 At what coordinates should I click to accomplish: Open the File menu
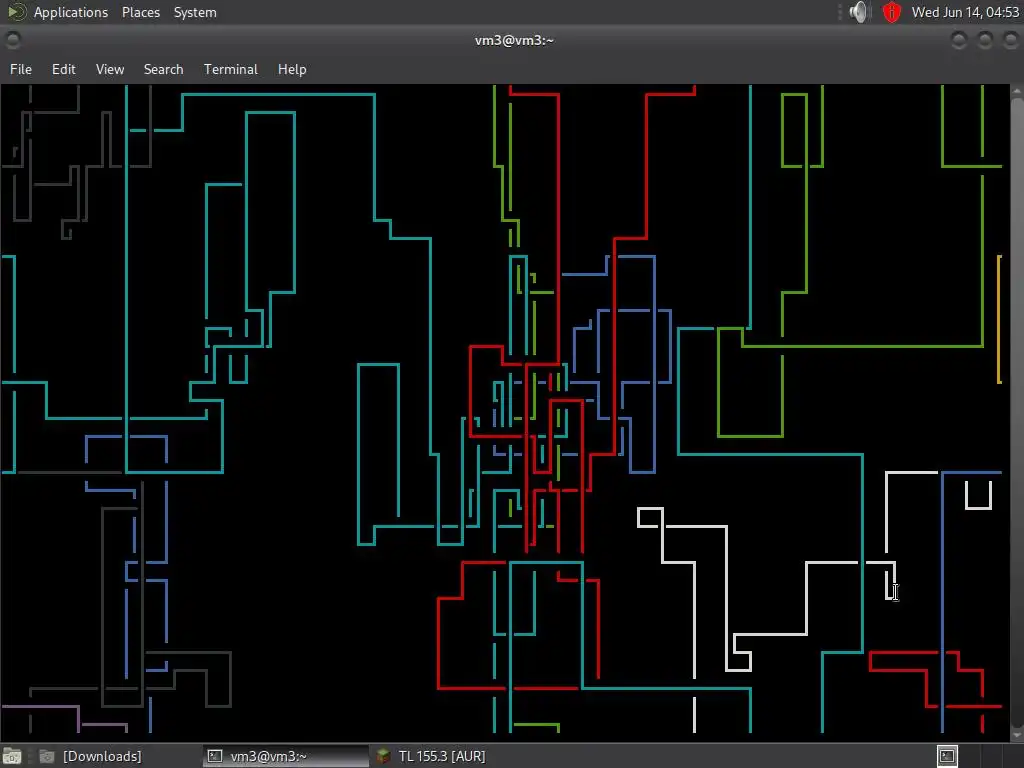(x=21, y=69)
